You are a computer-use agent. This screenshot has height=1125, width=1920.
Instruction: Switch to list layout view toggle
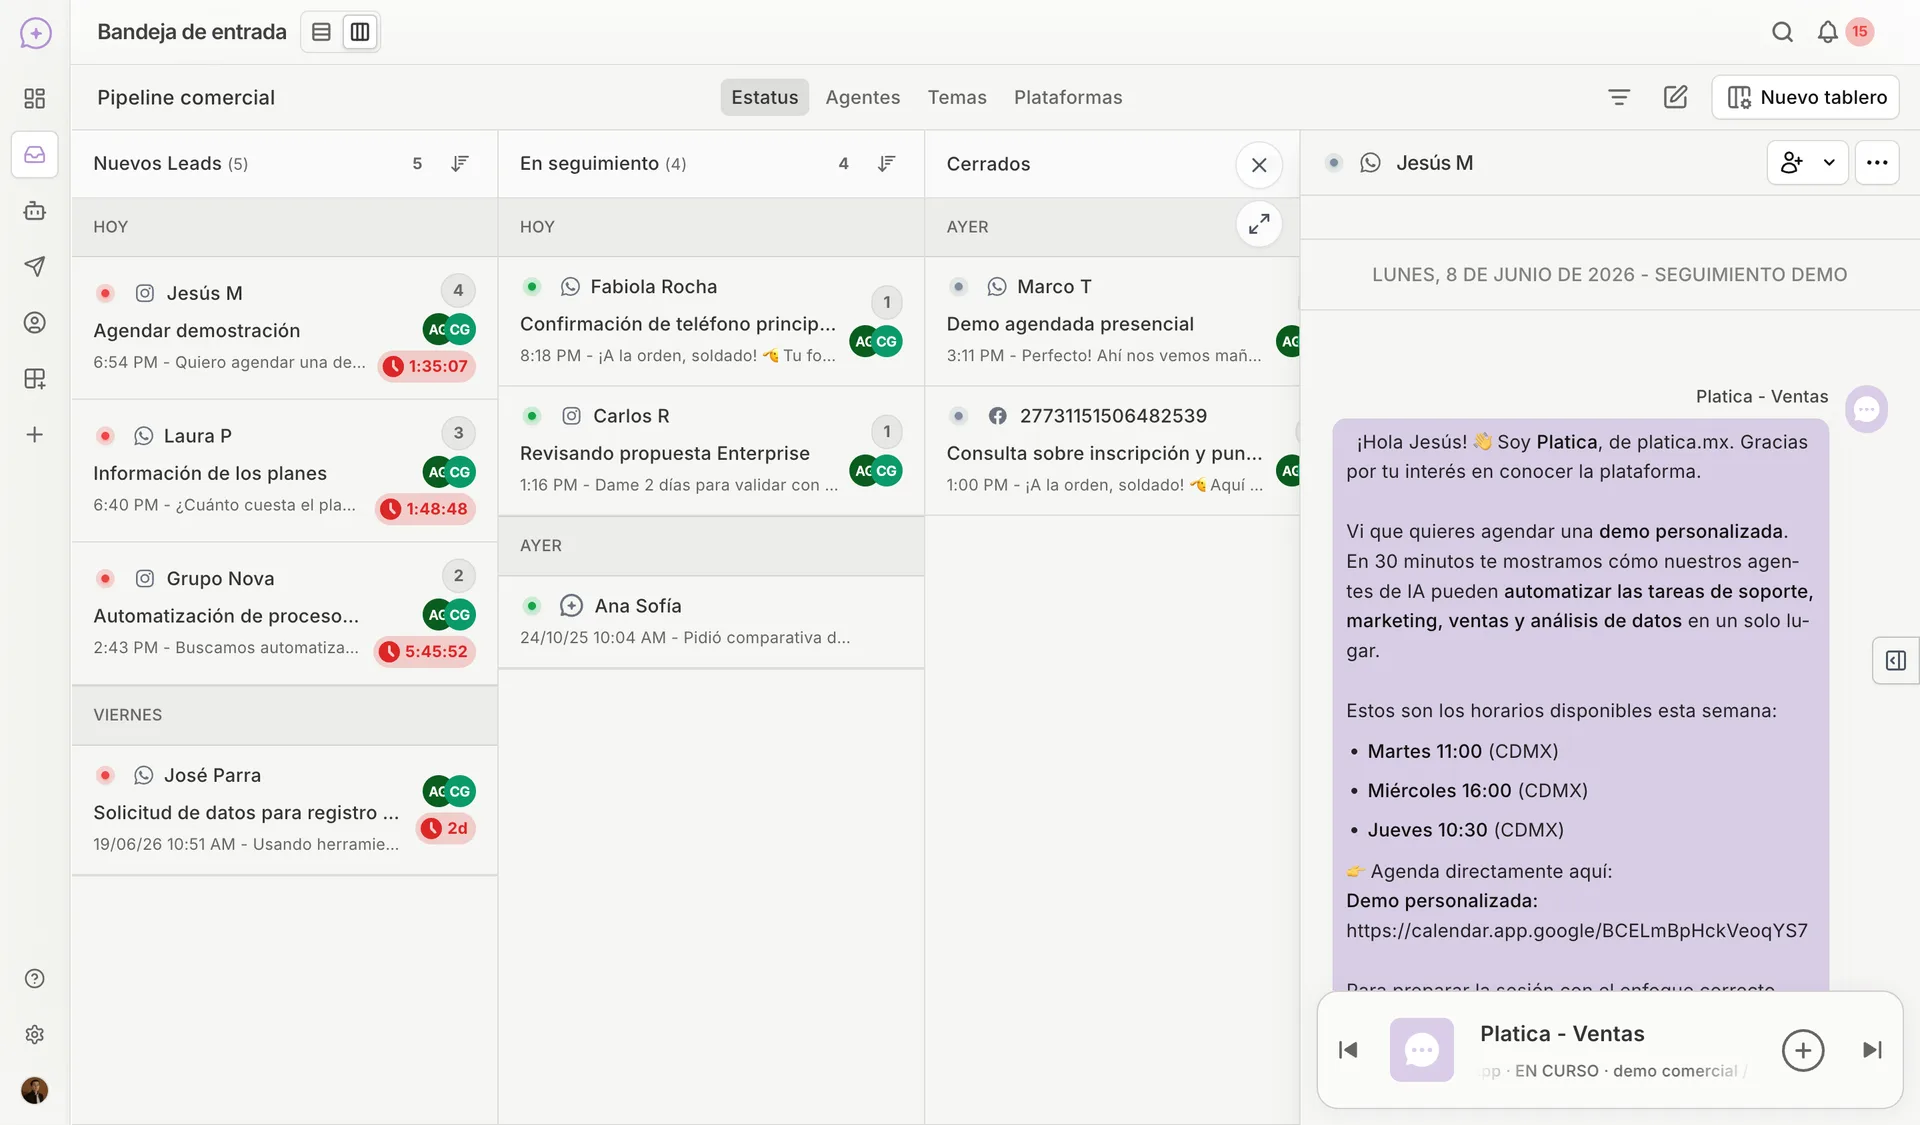point(321,32)
